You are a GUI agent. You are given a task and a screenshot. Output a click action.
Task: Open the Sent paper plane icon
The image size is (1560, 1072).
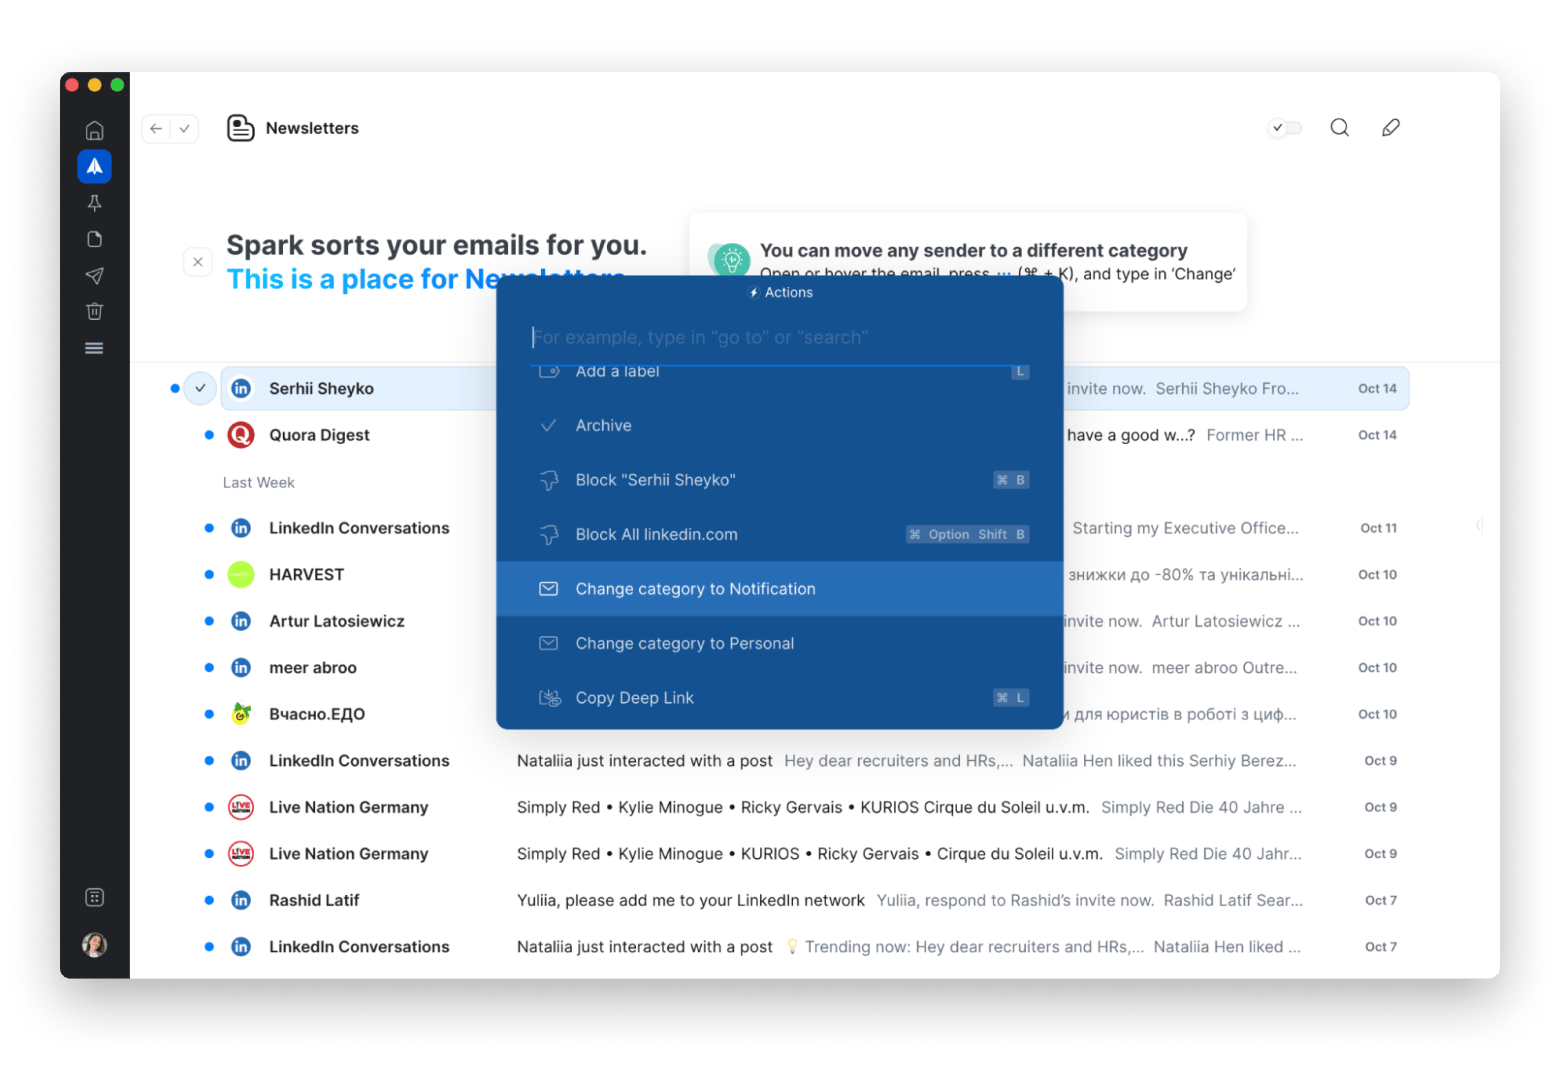(x=94, y=275)
